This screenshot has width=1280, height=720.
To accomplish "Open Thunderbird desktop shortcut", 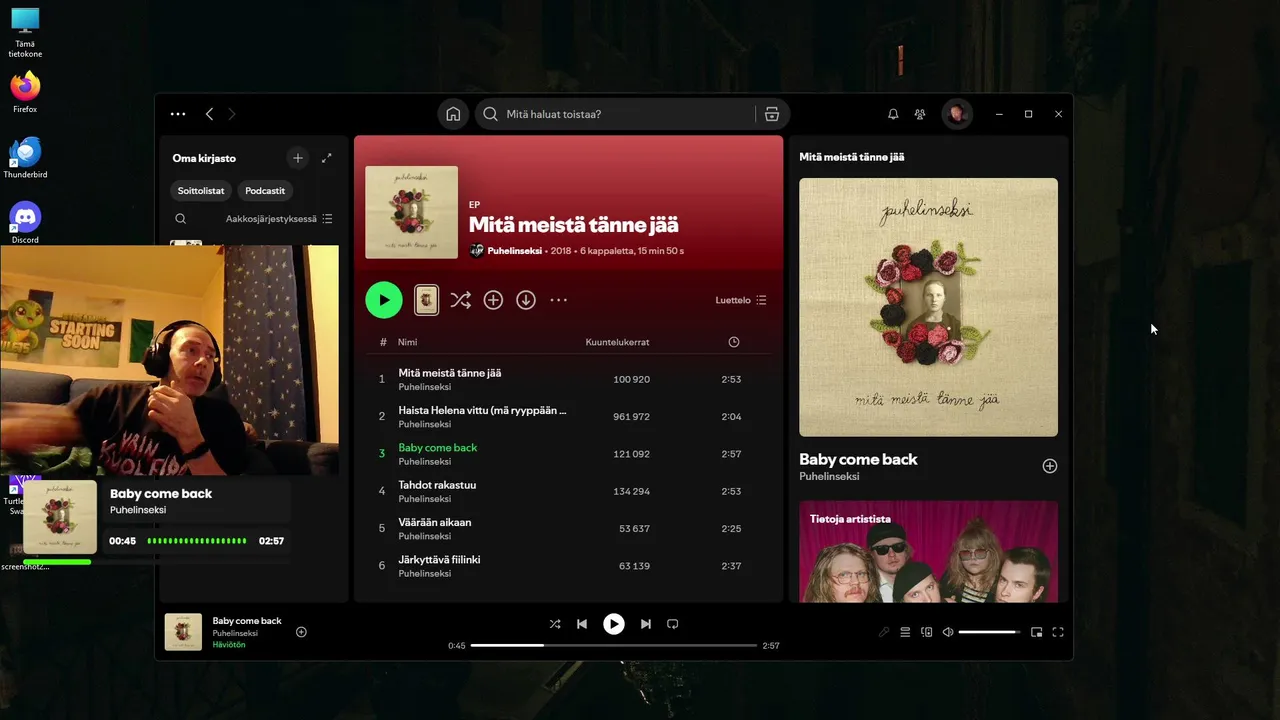I will point(25,158).
